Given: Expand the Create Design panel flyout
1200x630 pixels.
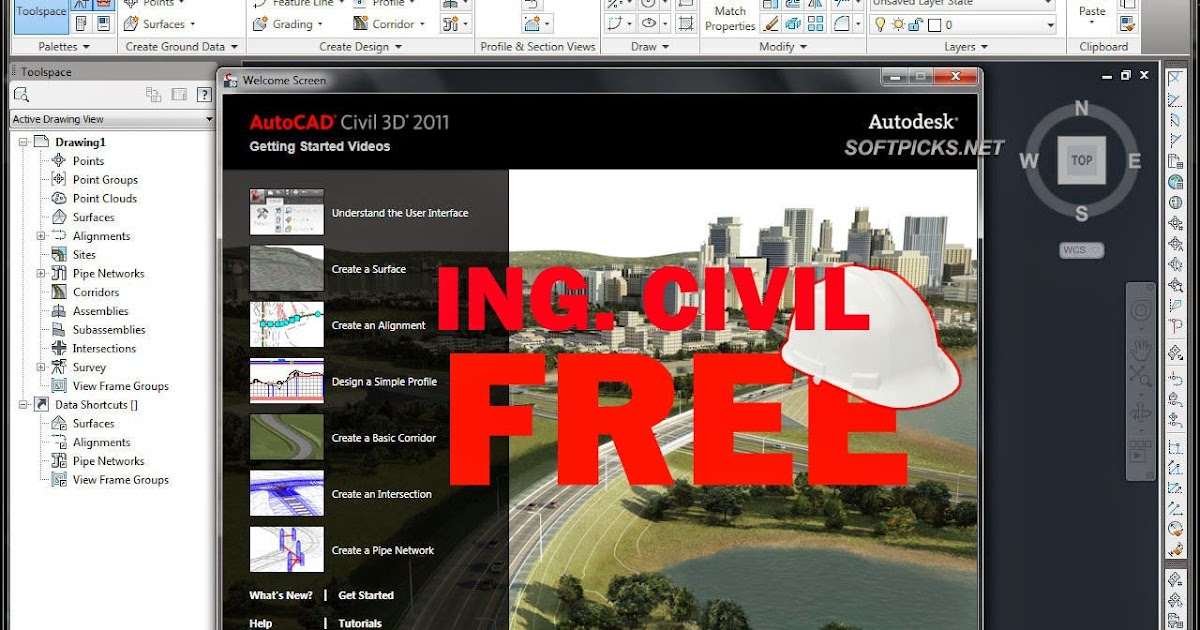Looking at the screenshot, I should pos(359,47).
